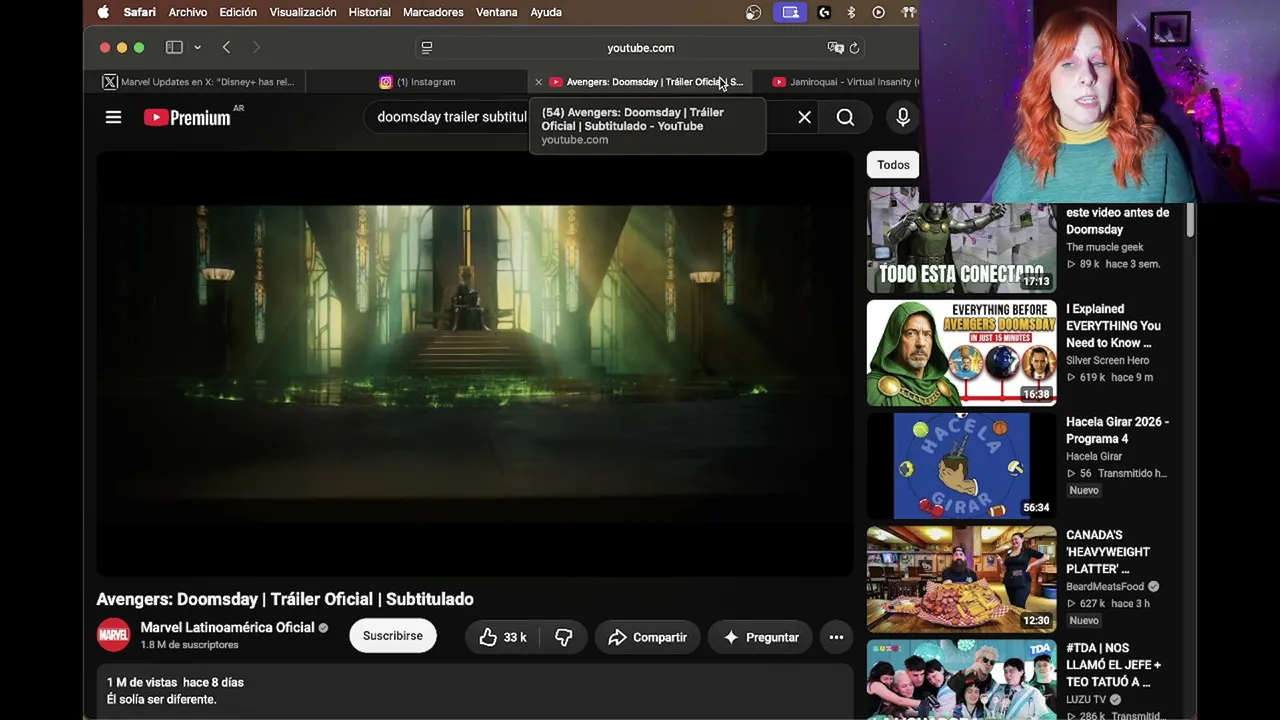This screenshot has width=1280, height=720.
Task: Open the Hacela Girar 2026 thumbnail
Action: 961,466
